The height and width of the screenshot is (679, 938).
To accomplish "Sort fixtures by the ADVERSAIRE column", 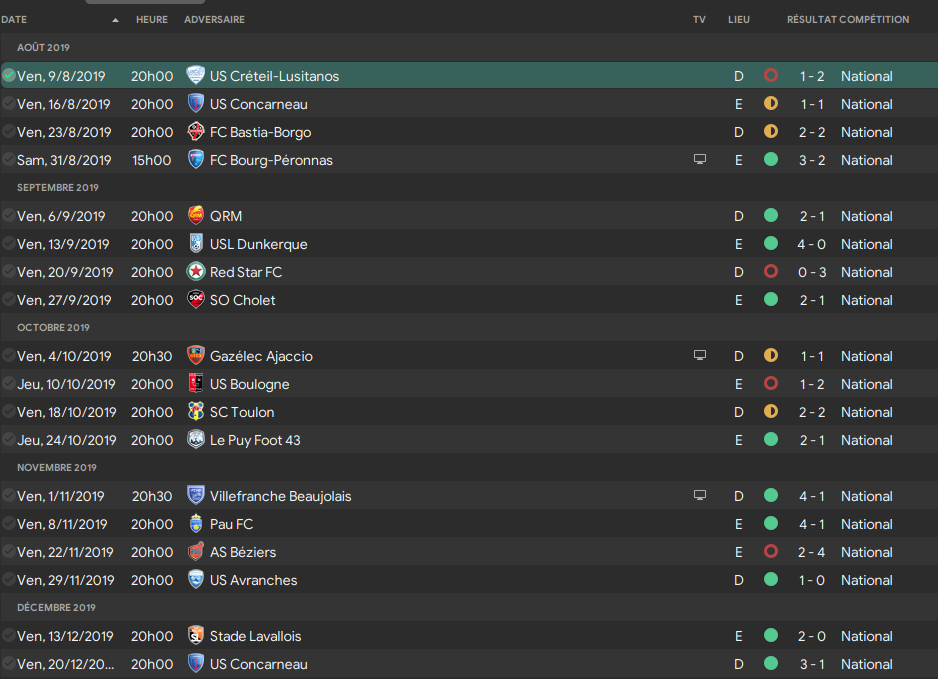I will 214,20.
